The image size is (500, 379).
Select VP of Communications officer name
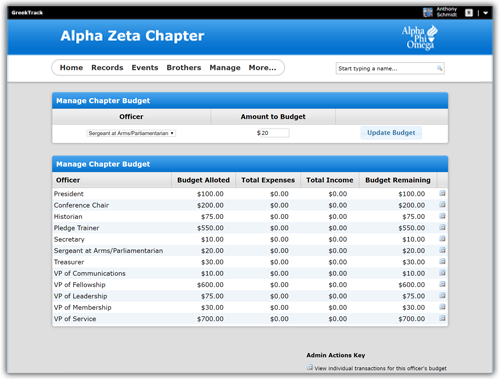click(90, 273)
